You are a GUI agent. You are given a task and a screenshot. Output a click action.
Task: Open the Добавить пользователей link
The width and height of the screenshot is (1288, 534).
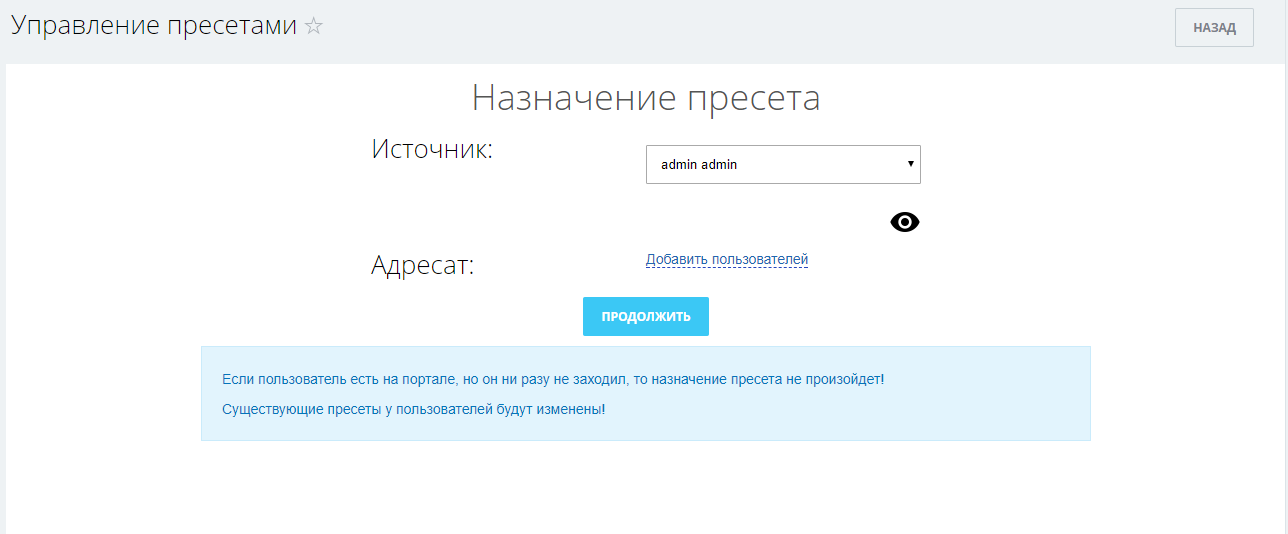coord(726,260)
